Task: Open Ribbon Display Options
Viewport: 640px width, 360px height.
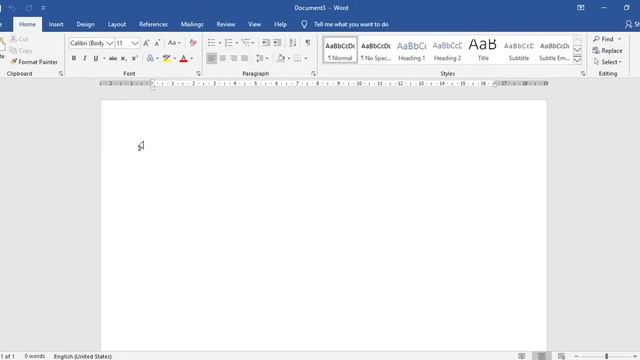Action: click(580, 8)
